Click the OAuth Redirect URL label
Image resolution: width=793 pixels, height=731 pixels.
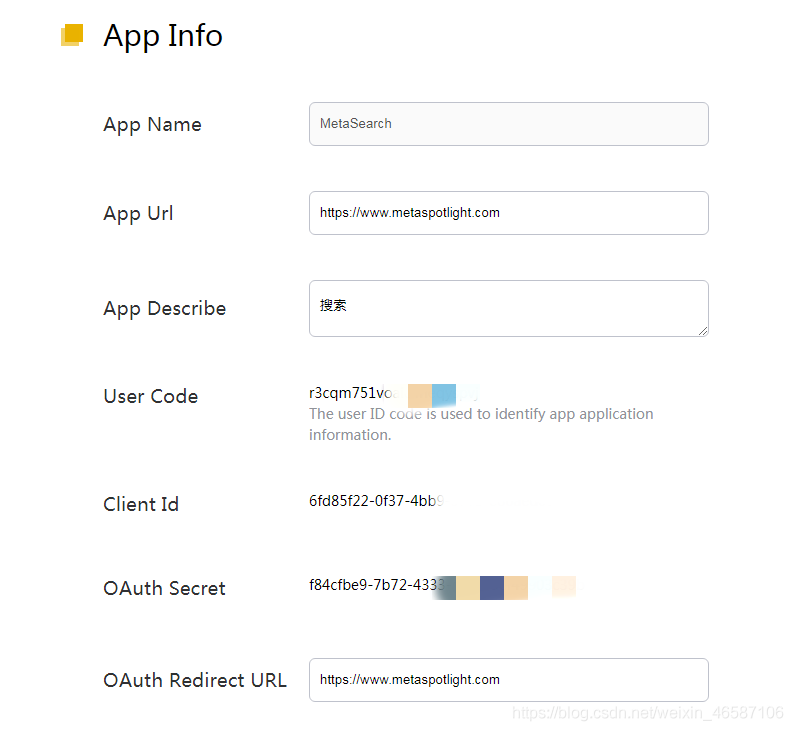tap(195, 680)
